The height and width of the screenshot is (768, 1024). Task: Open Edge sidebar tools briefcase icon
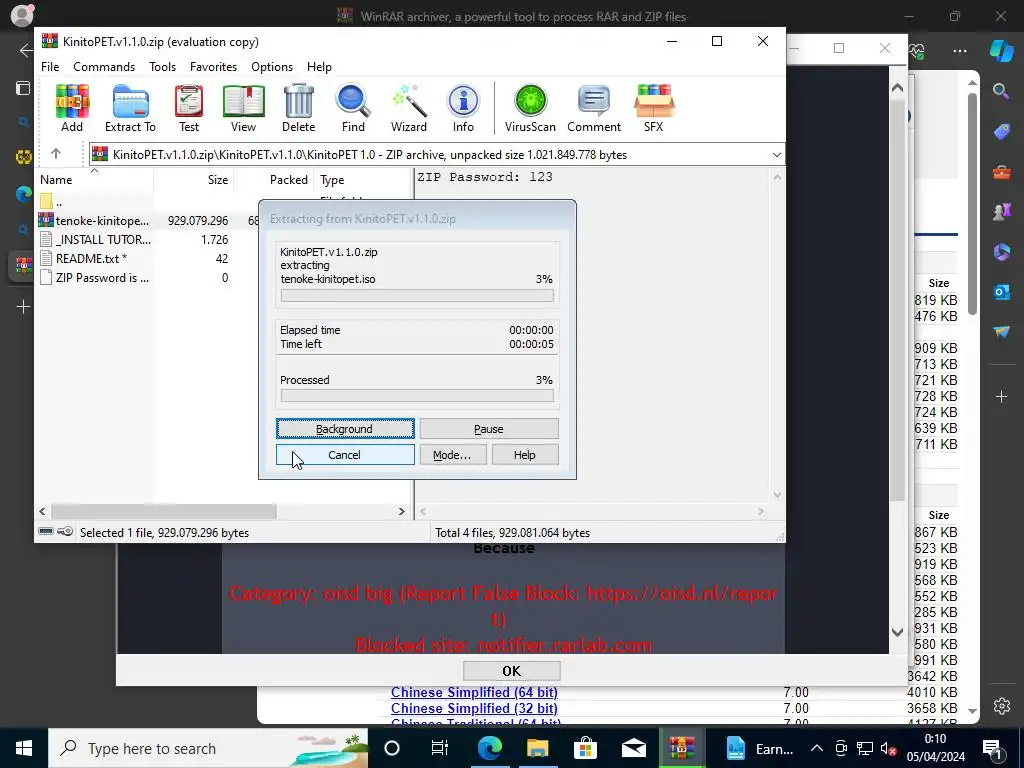[1001, 172]
